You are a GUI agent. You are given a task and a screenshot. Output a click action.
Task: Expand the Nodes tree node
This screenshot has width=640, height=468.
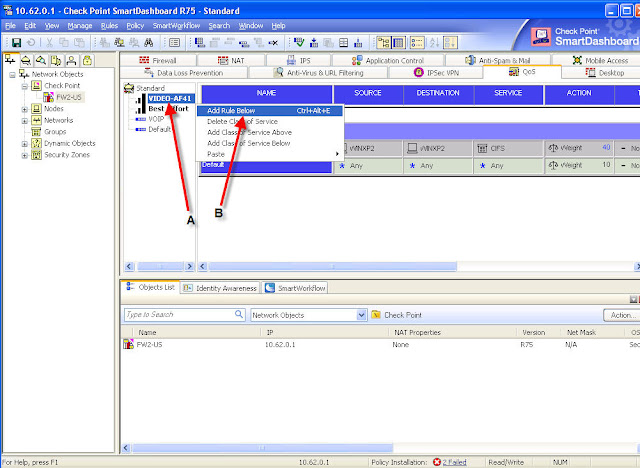(x=24, y=109)
